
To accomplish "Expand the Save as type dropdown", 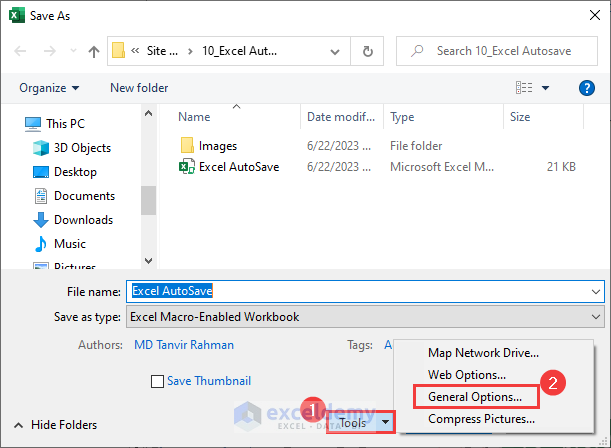I will [596, 317].
